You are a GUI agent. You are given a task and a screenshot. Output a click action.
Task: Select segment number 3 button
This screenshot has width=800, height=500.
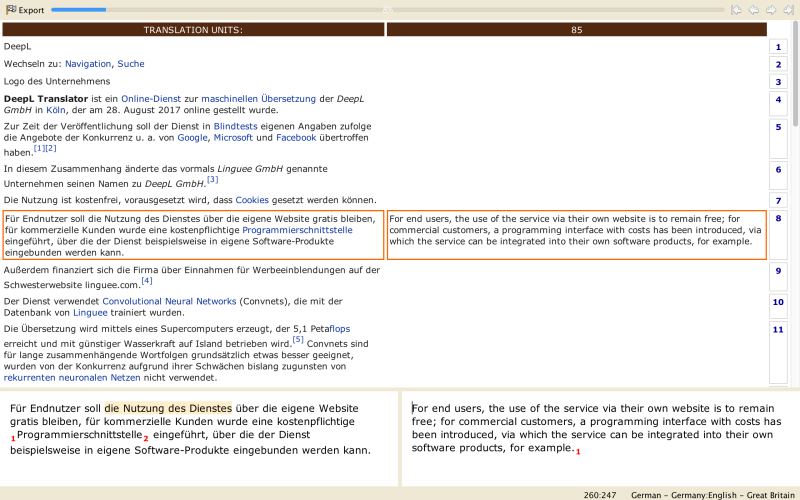778,82
